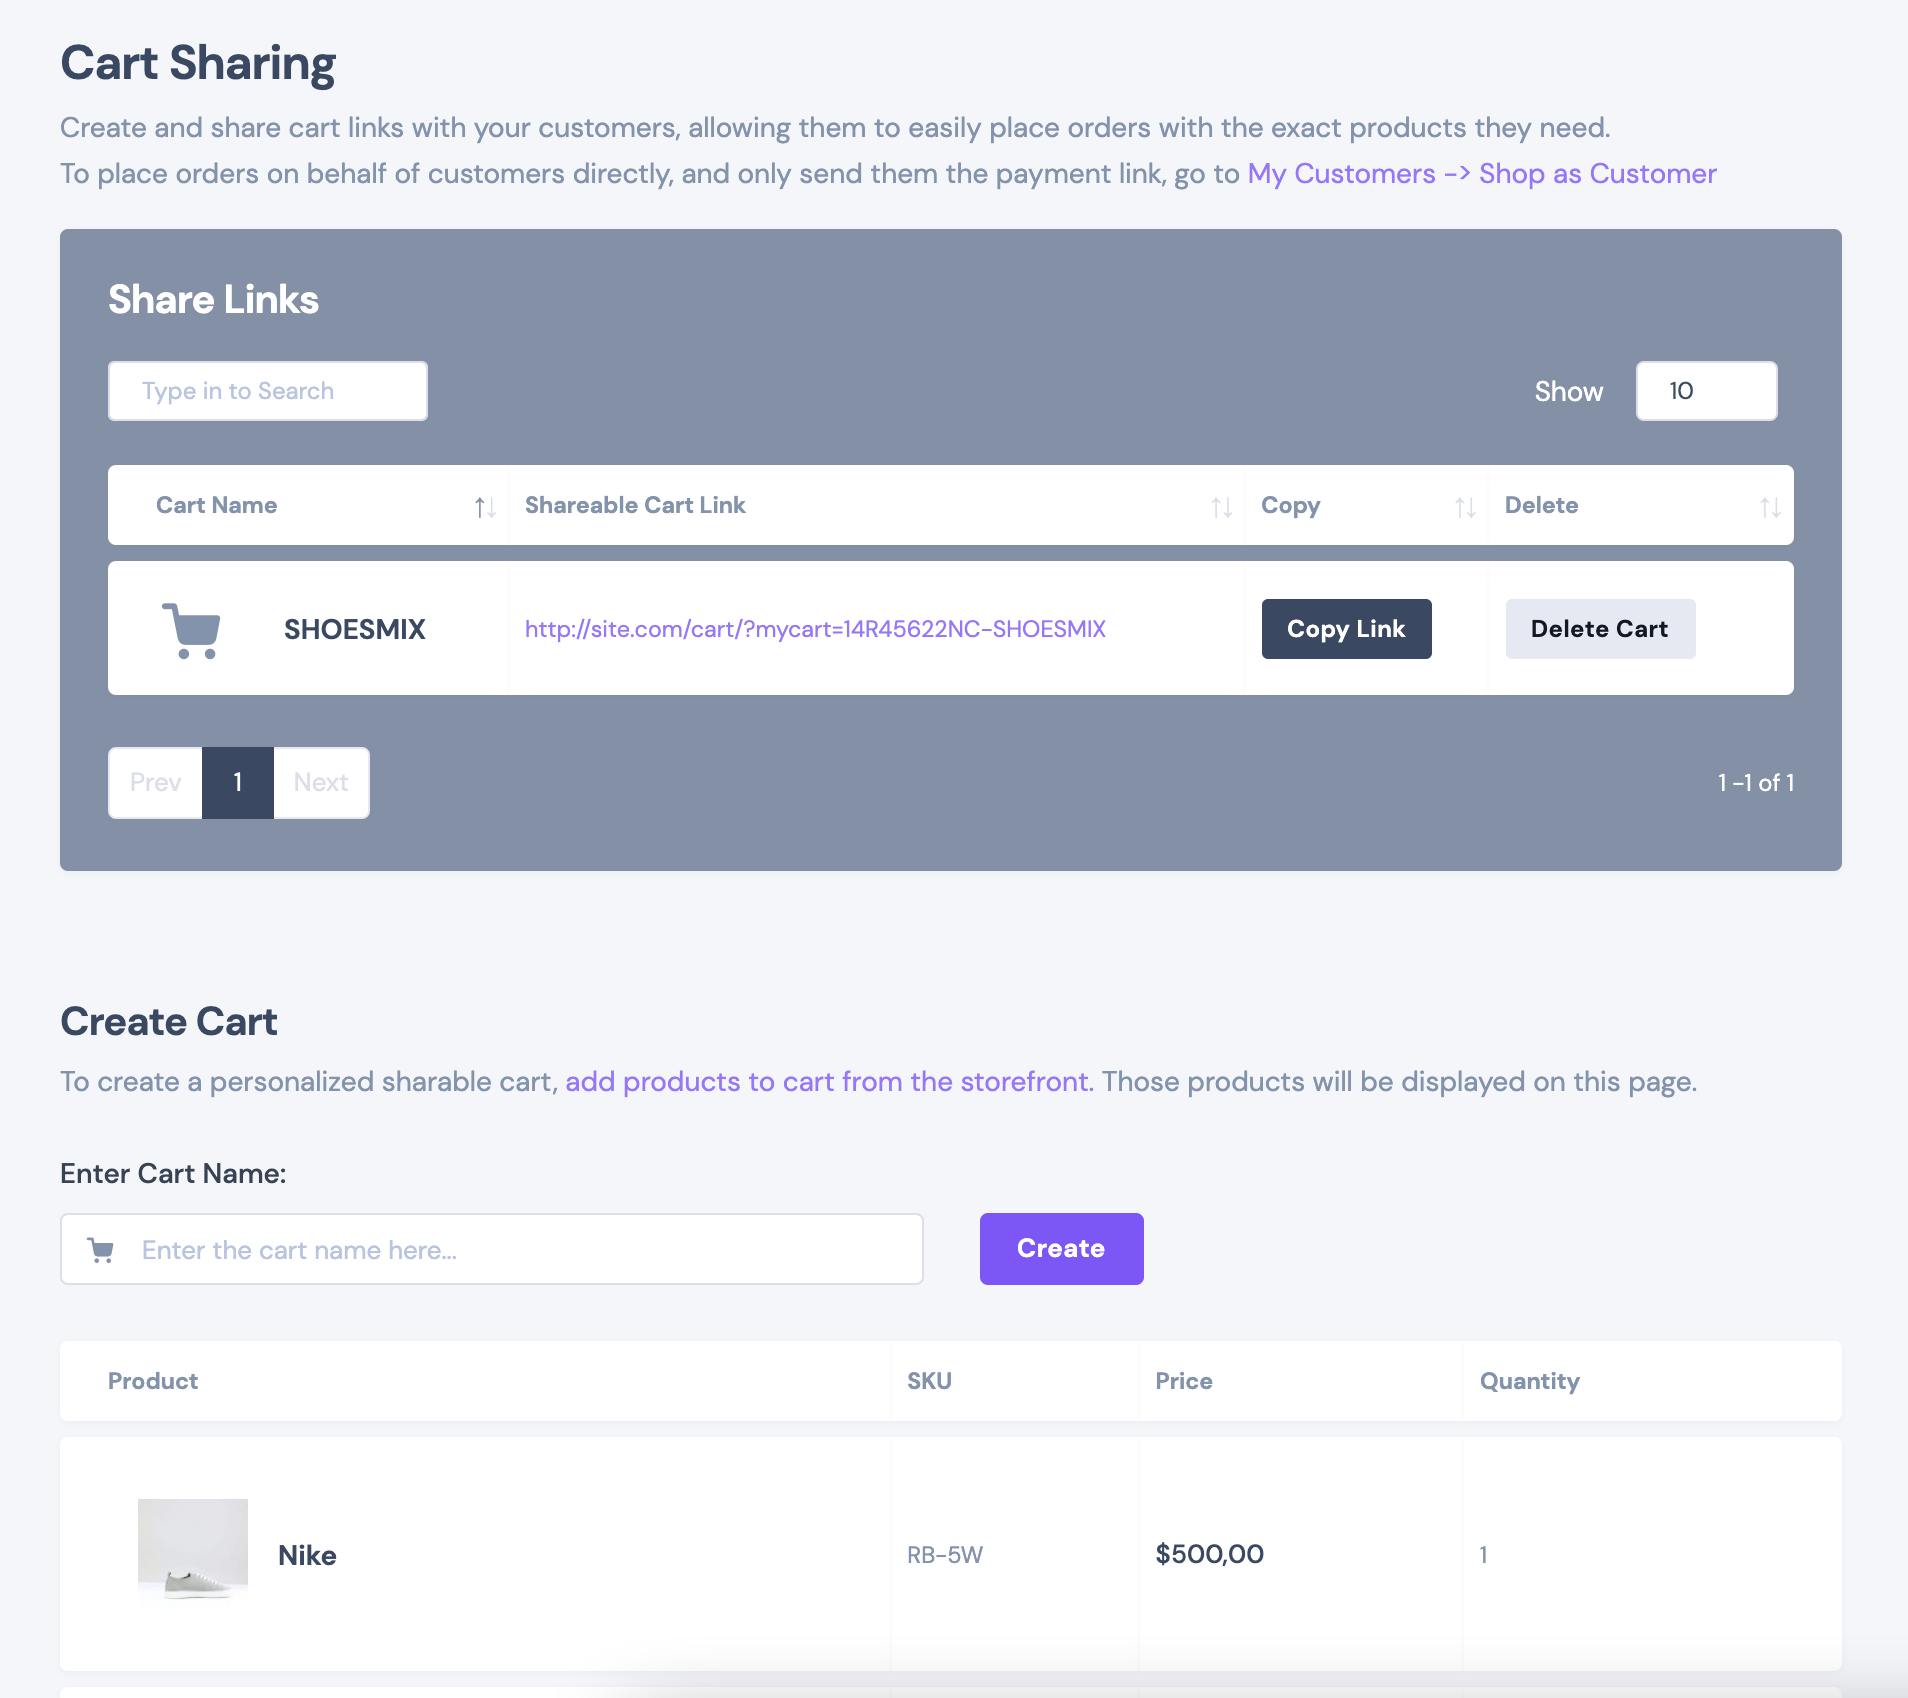The image size is (1908, 1698).
Task: Select page 1 in pagination
Action: [238, 783]
